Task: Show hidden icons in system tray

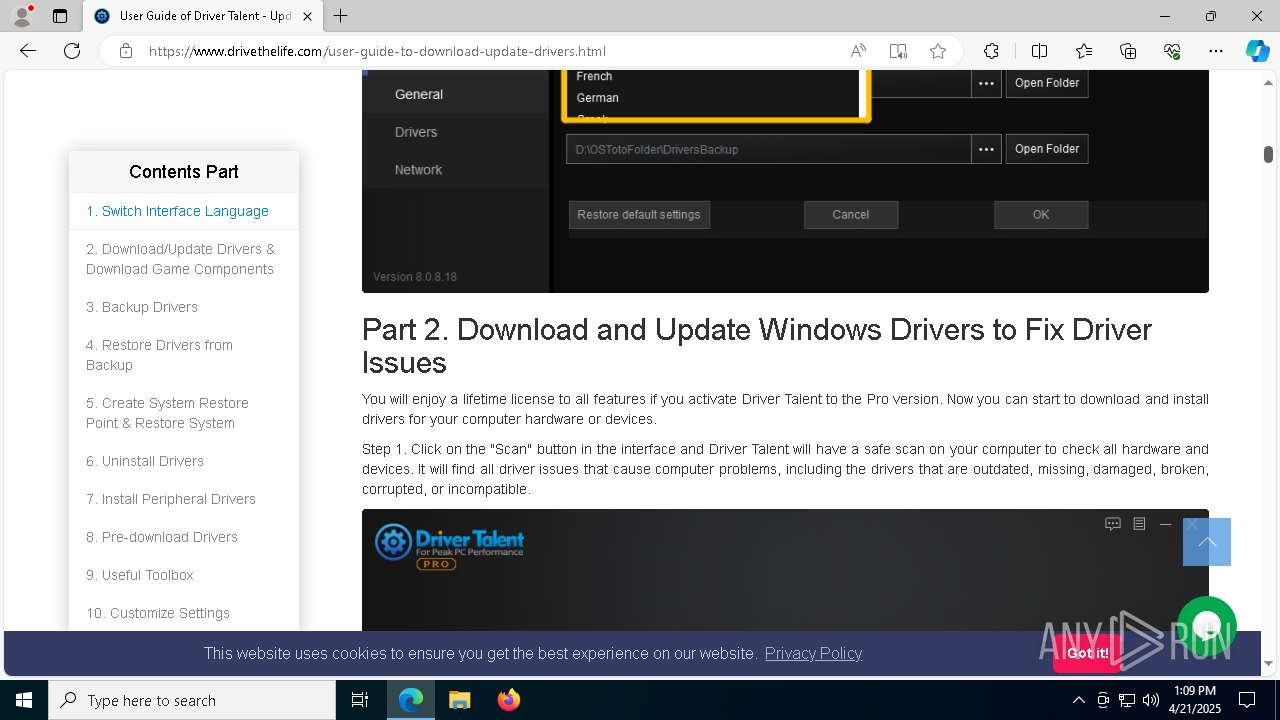Action: coord(1078,700)
